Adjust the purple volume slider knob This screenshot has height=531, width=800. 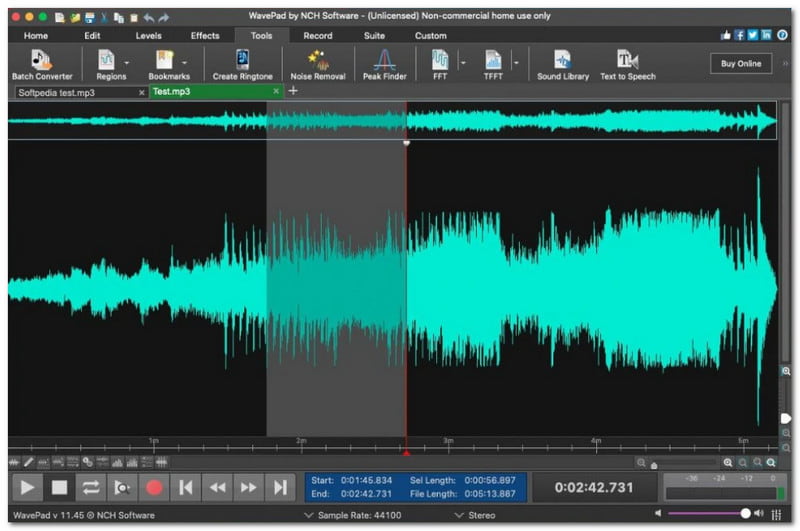[x=745, y=513]
